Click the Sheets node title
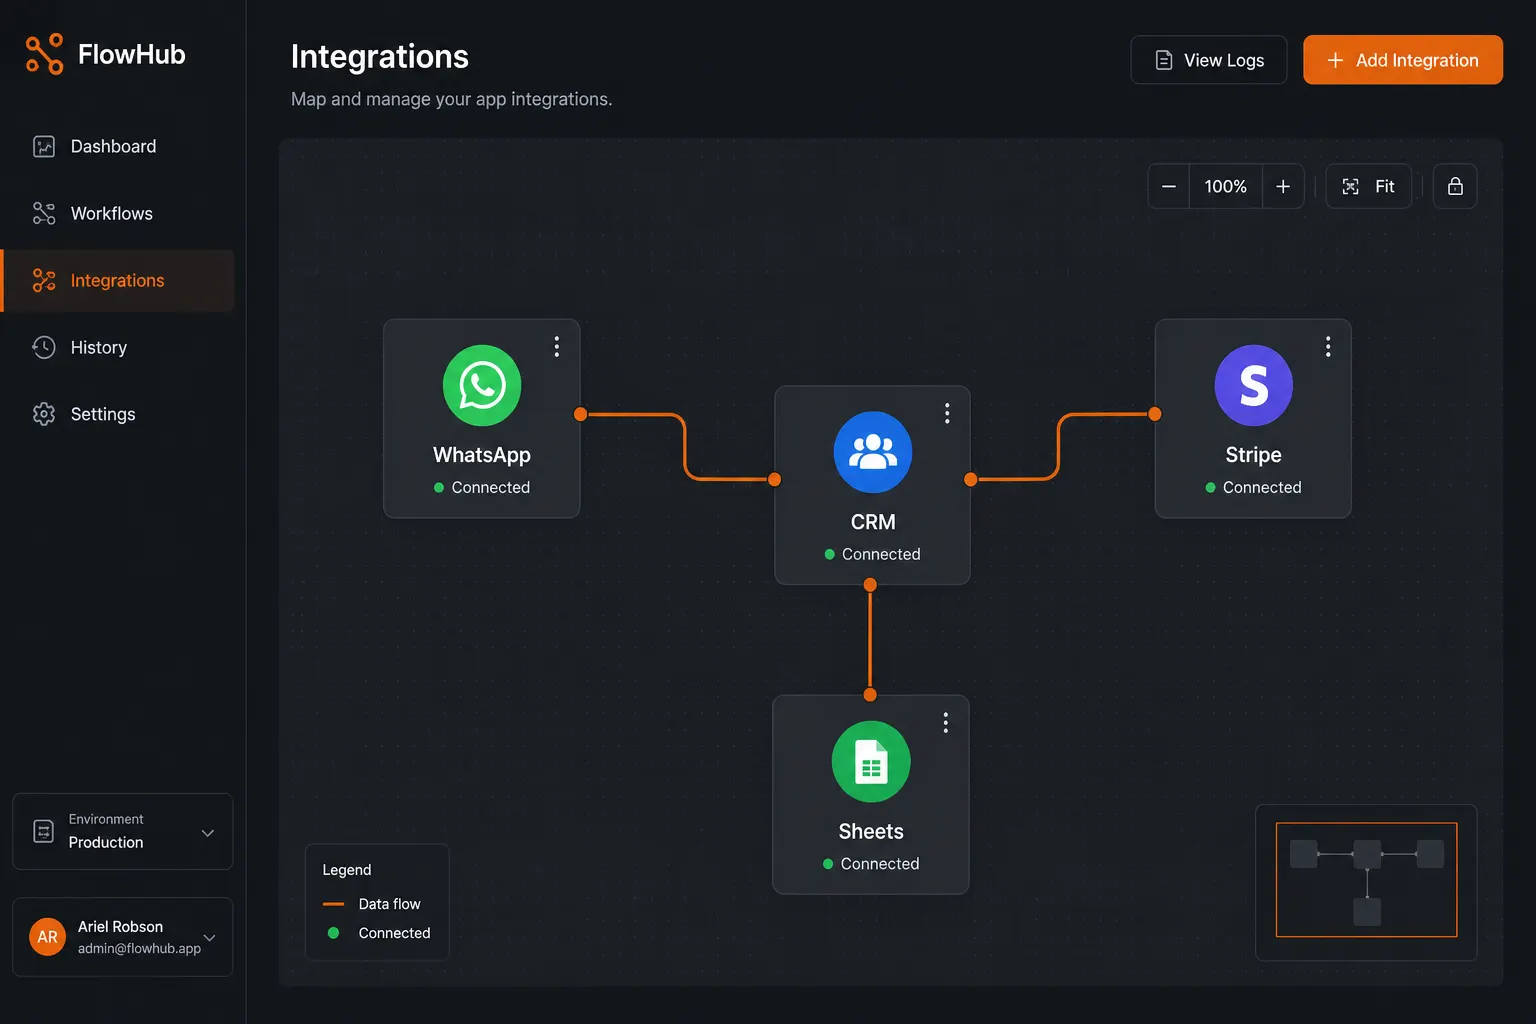This screenshot has width=1536, height=1024. click(x=871, y=832)
